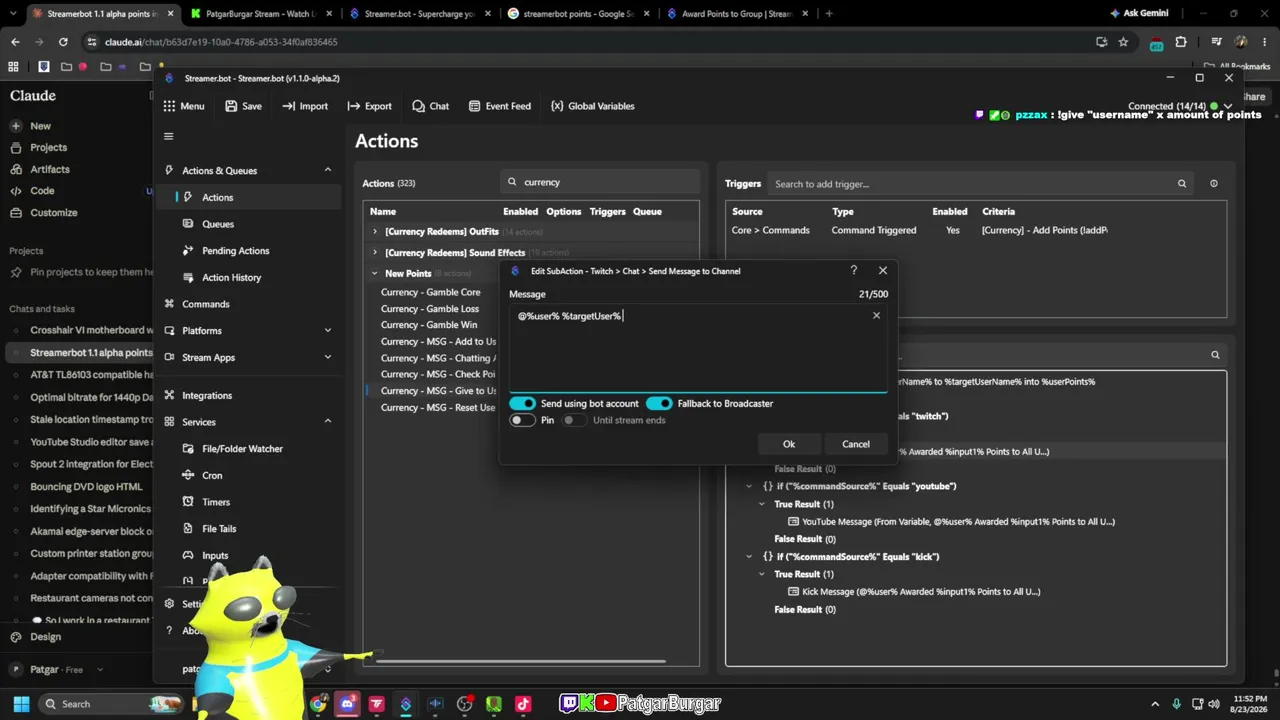This screenshot has height=720, width=1280.
Task: Click Ok in Edit SubAction dialog
Action: click(x=789, y=444)
